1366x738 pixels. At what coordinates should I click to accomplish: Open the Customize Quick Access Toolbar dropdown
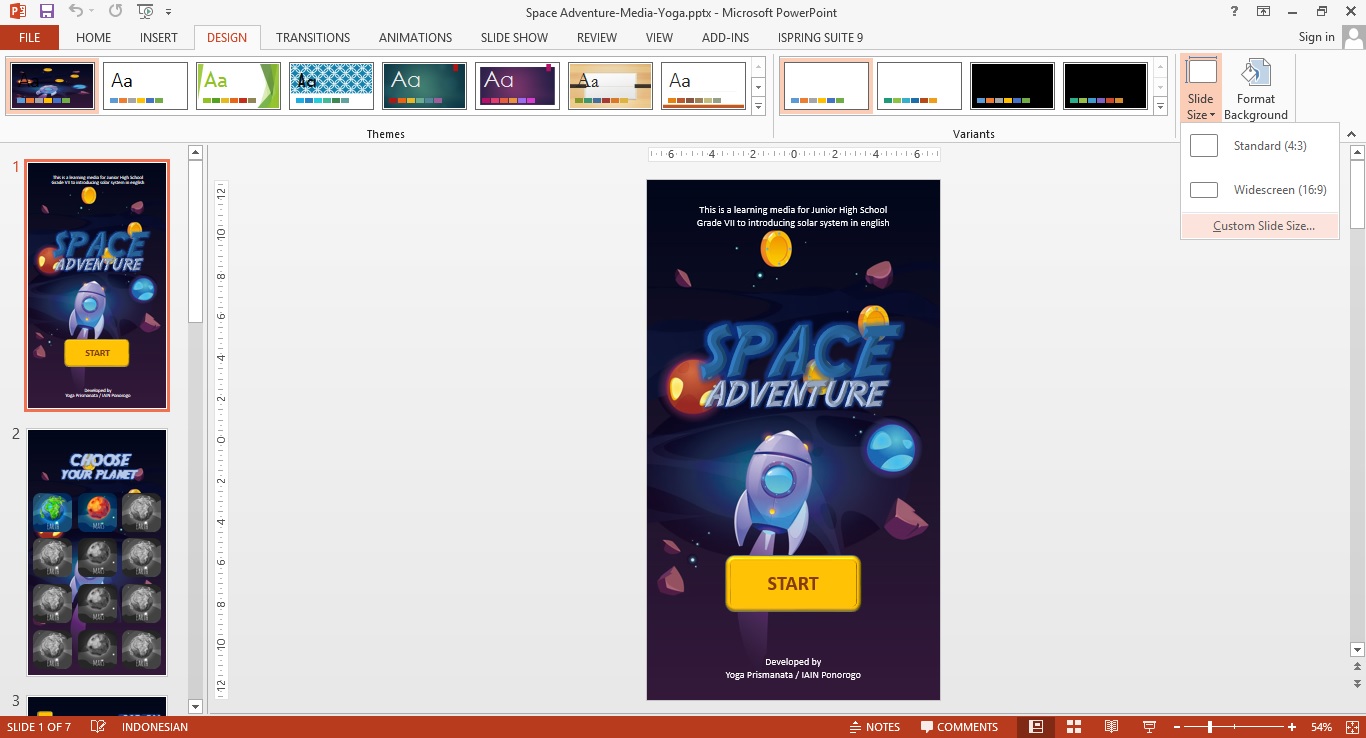pos(166,10)
